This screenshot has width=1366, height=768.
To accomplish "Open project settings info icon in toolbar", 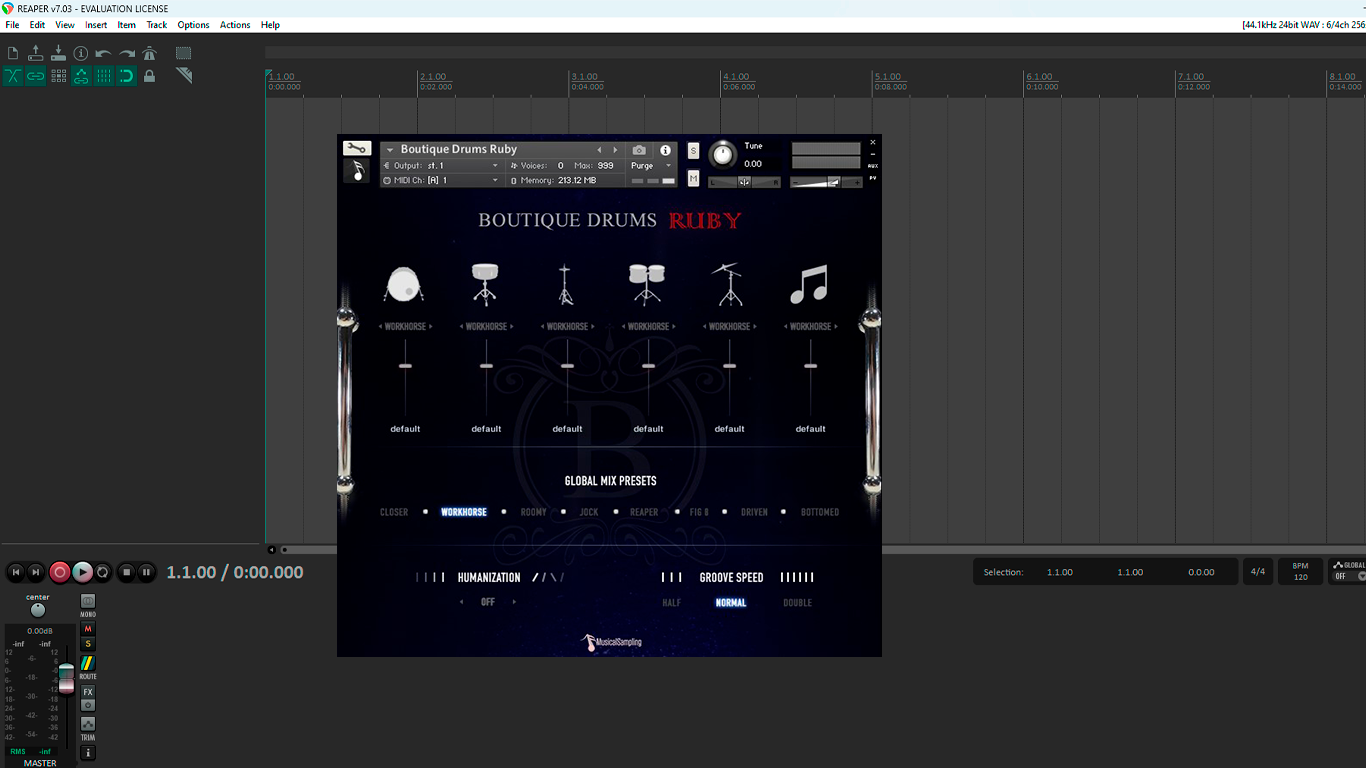I will pos(81,53).
